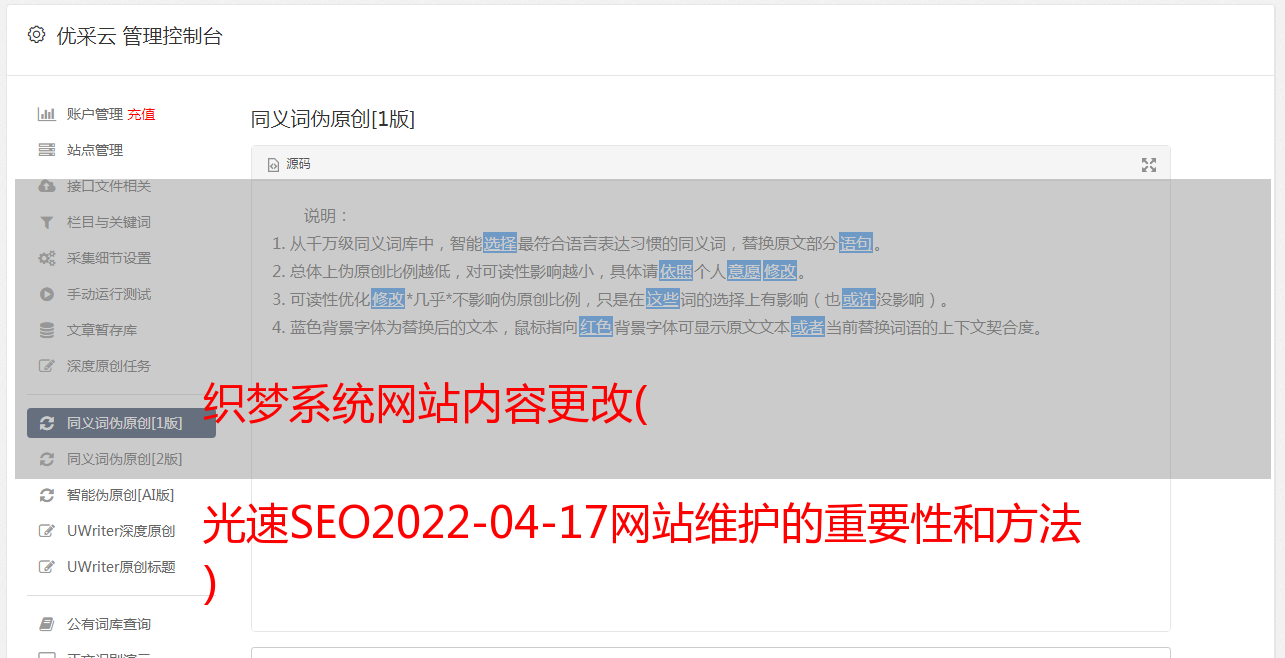Select the 同义词伪原创[1版] menu item

click(121, 423)
